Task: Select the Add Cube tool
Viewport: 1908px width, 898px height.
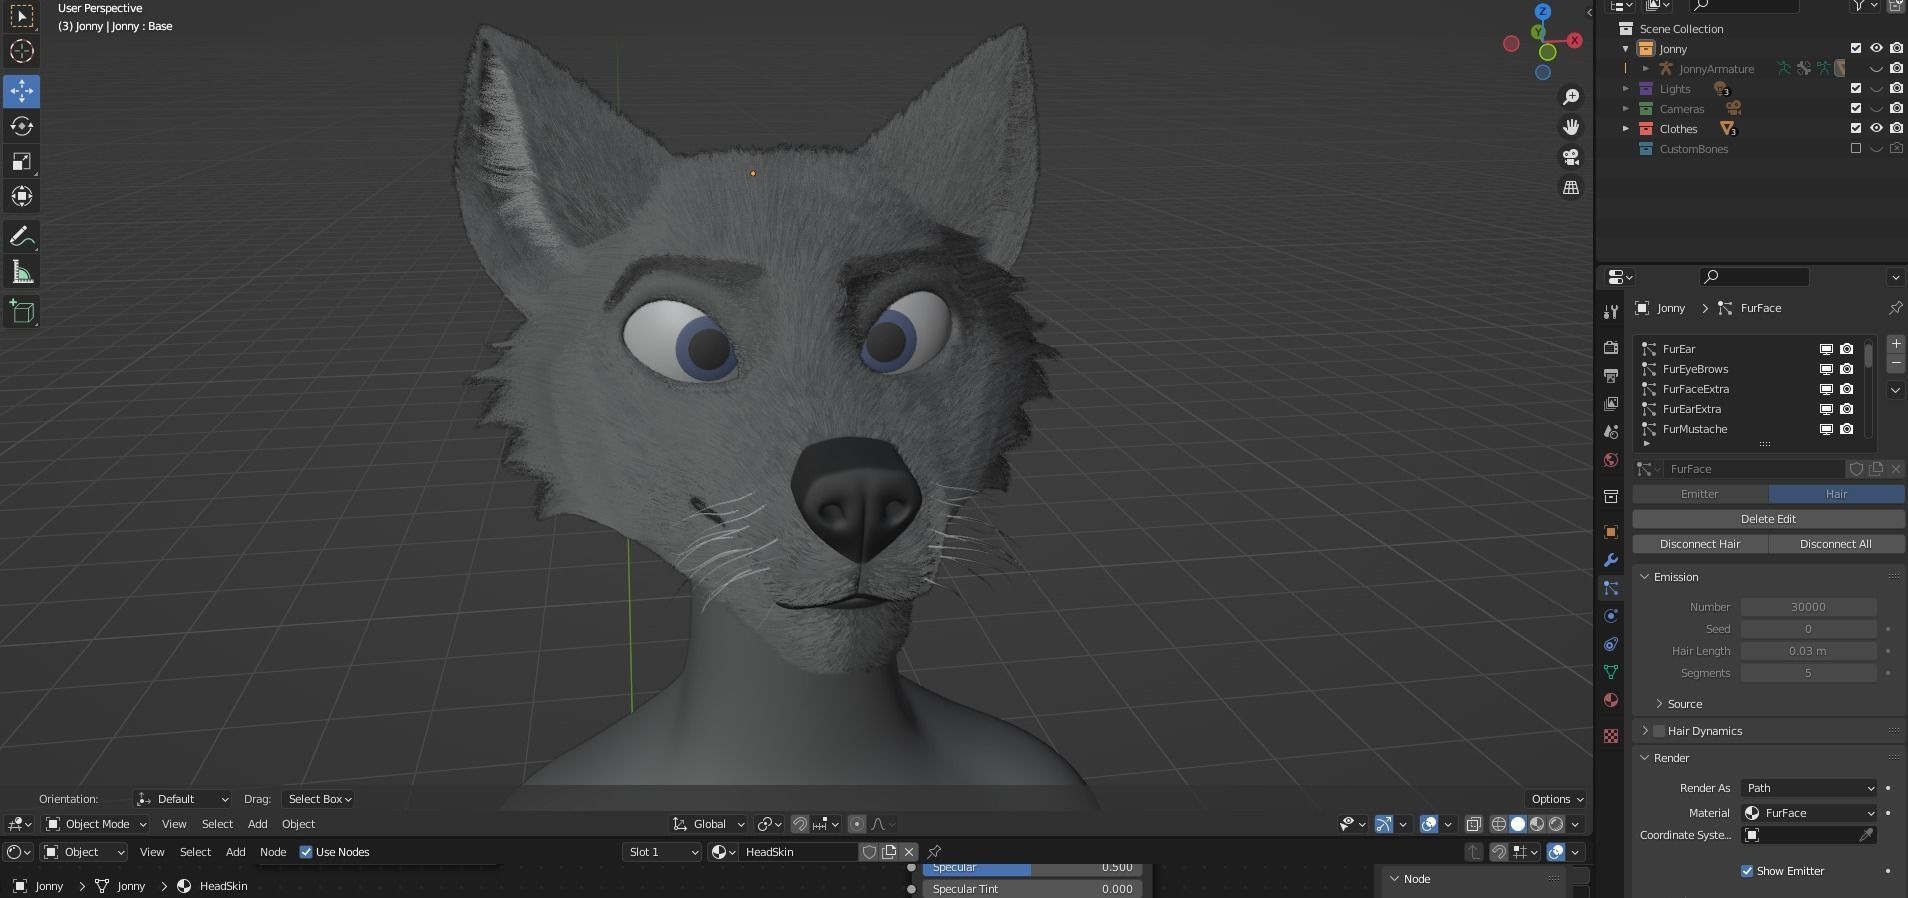Action: (x=21, y=312)
